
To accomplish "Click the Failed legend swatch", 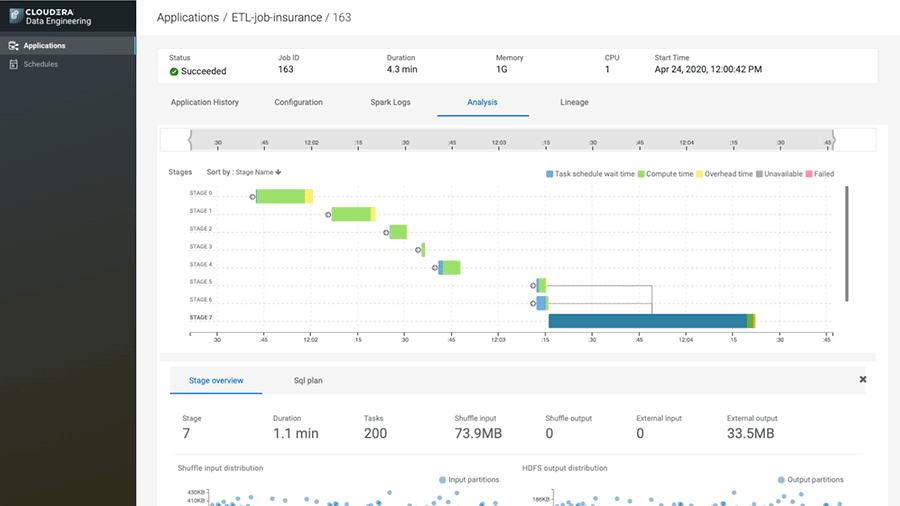I will 809,174.
